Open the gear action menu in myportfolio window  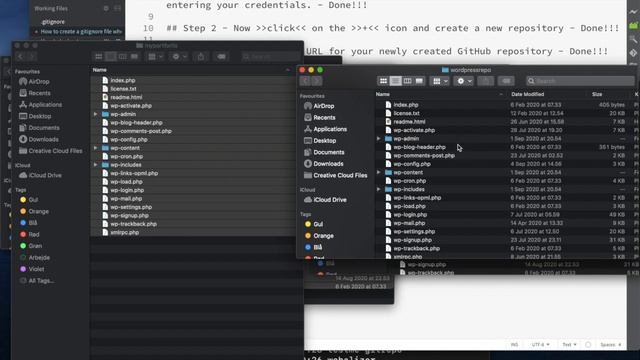[179, 57]
